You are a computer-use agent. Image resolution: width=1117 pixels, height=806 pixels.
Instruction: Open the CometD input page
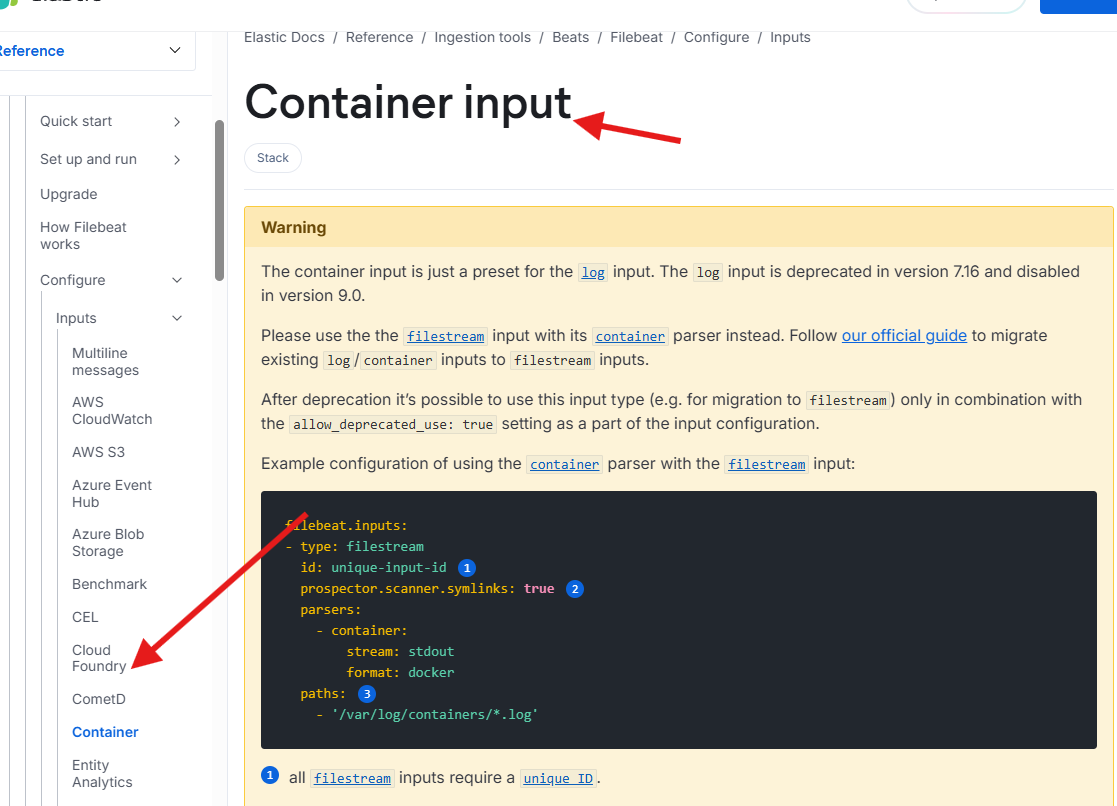98,698
